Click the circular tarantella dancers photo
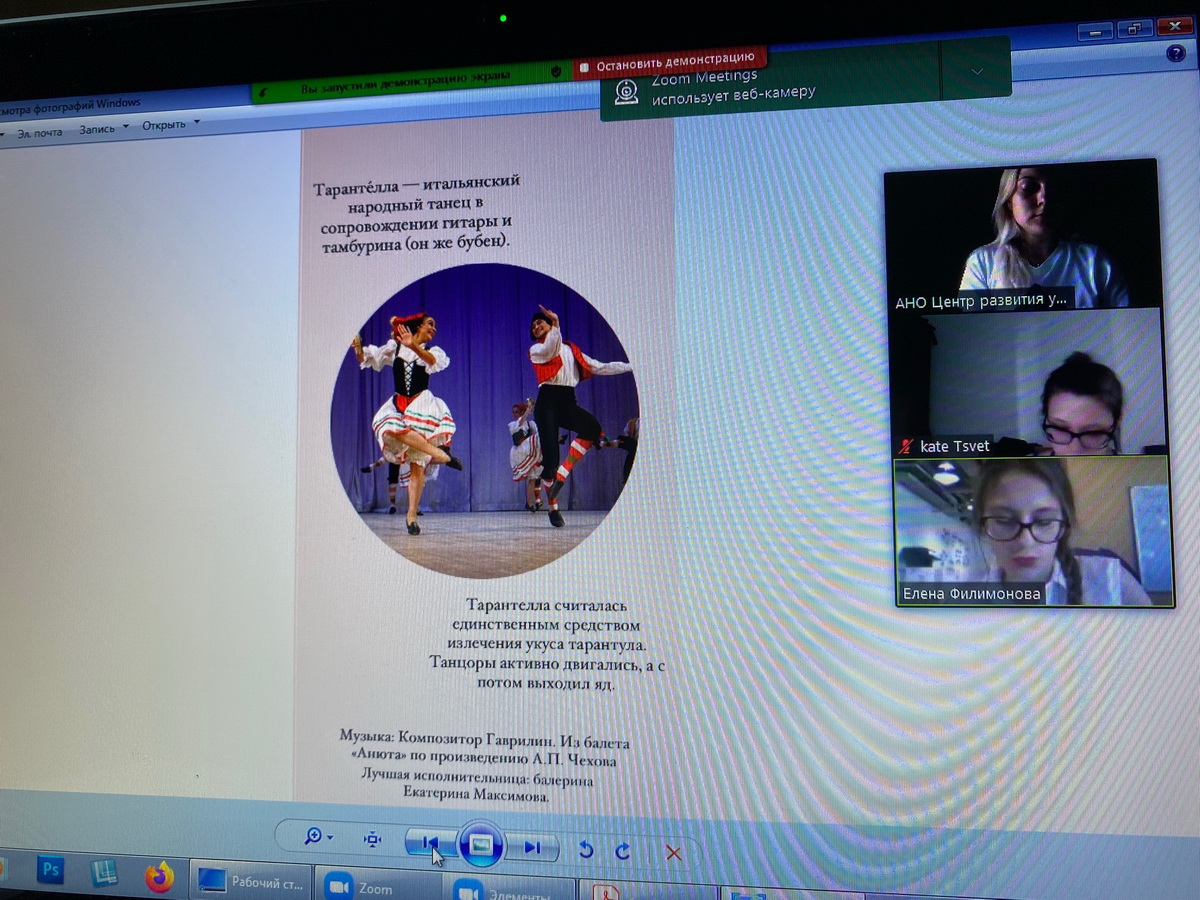 [485, 420]
